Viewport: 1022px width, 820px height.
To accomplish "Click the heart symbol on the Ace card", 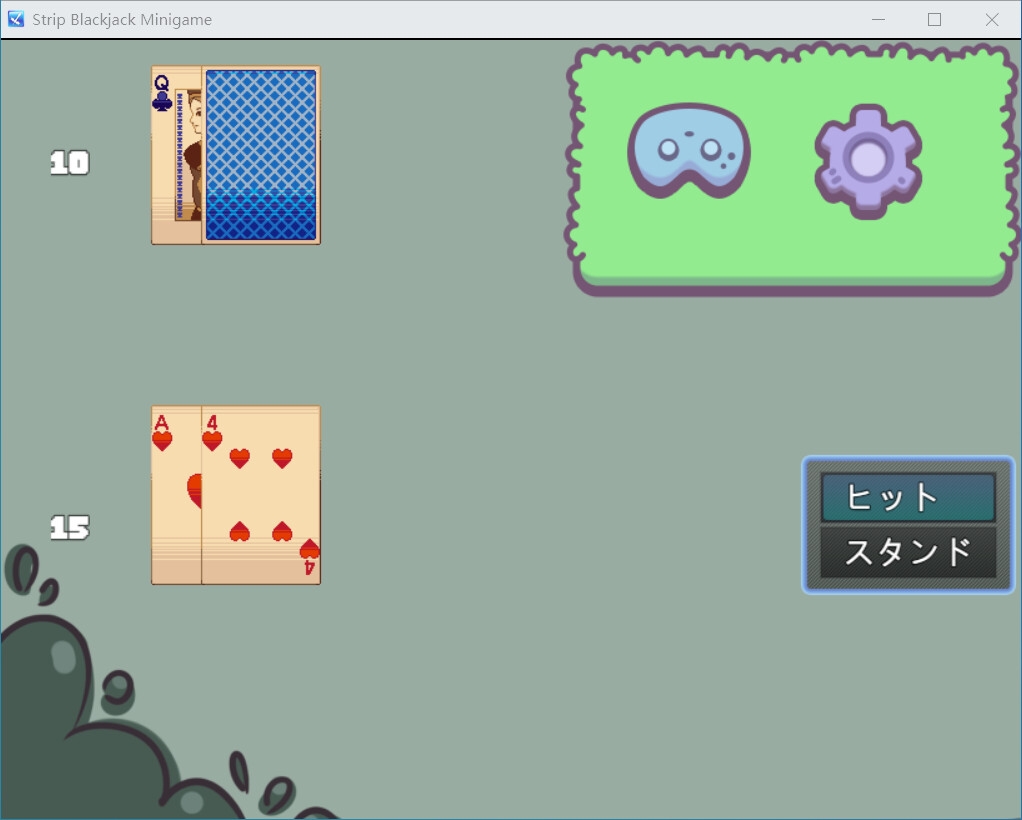I will coord(161,440).
